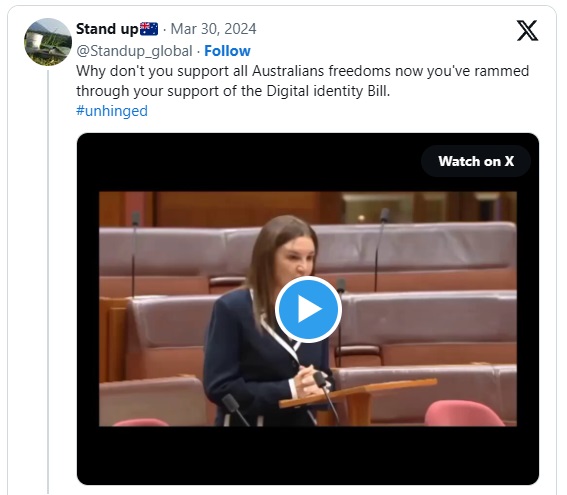
Task: Click the red chair in the video
Action: click(x=465, y=413)
